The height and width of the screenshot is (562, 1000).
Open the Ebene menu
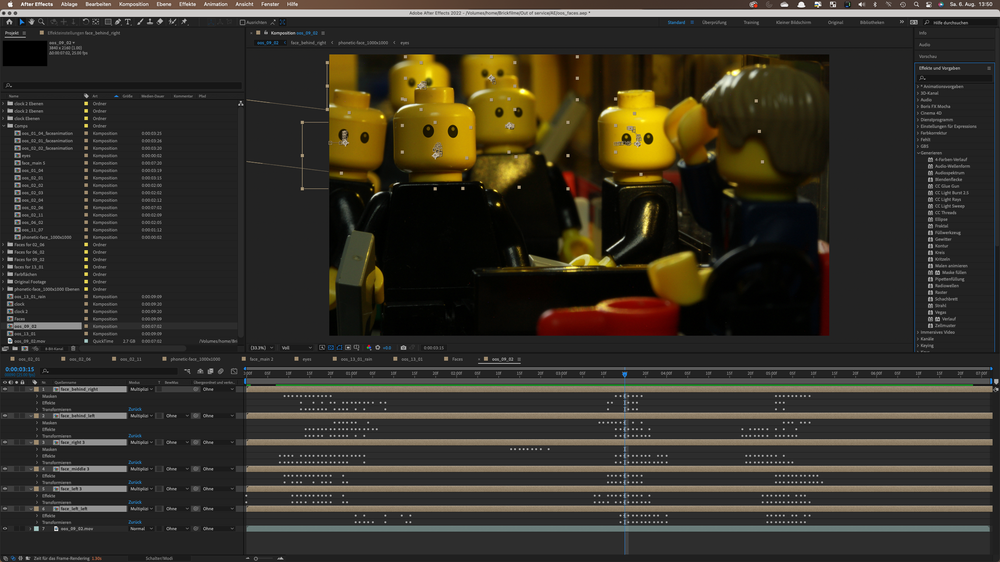pos(164,4)
